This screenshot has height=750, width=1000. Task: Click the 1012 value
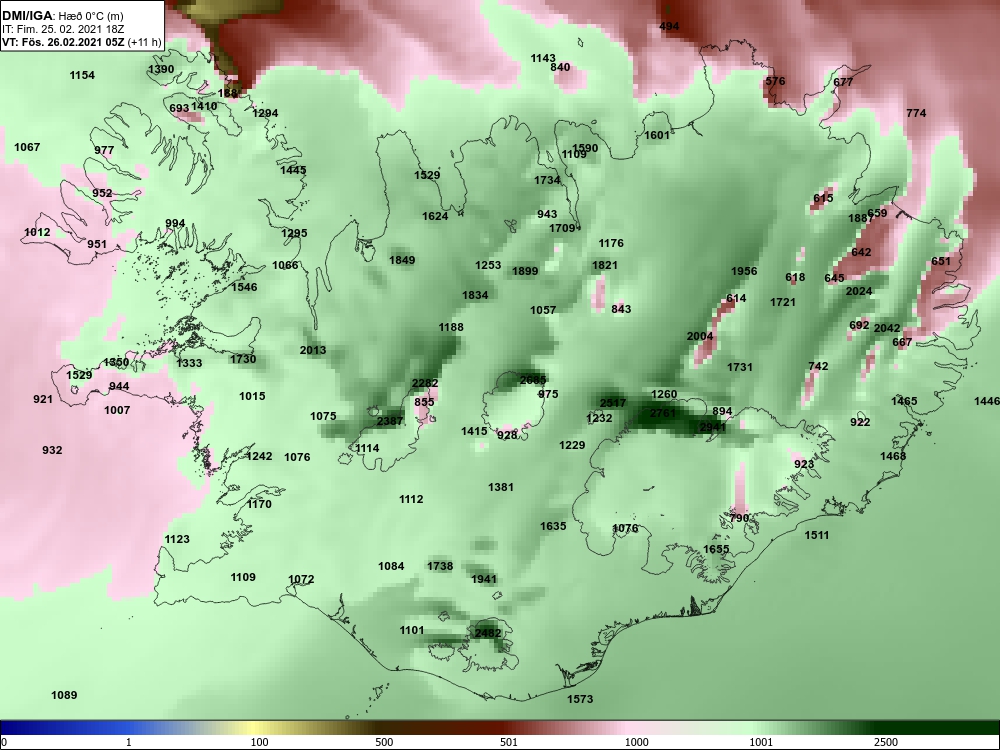click(x=37, y=232)
